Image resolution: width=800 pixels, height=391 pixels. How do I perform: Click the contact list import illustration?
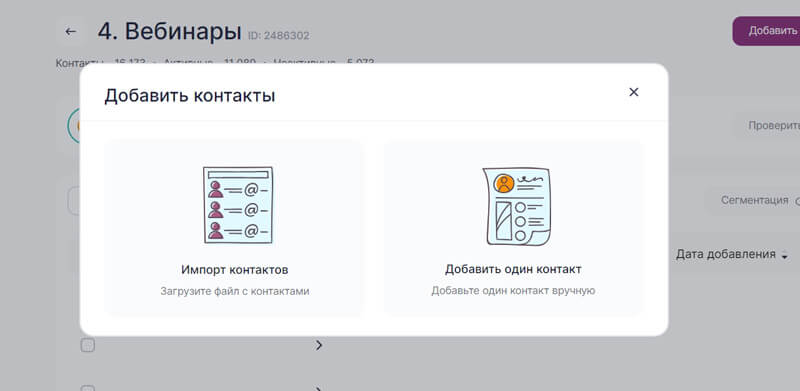point(238,205)
